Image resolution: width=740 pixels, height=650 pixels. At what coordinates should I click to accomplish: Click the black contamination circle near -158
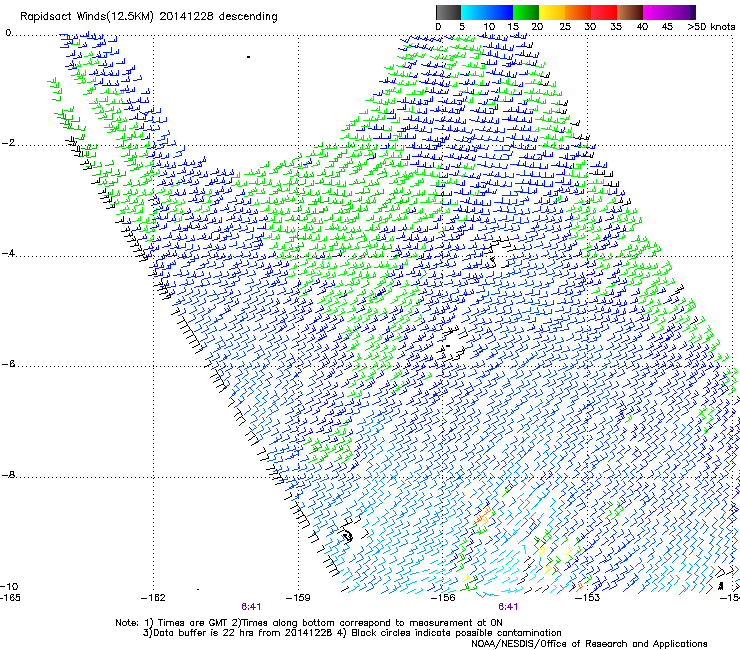click(x=348, y=536)
